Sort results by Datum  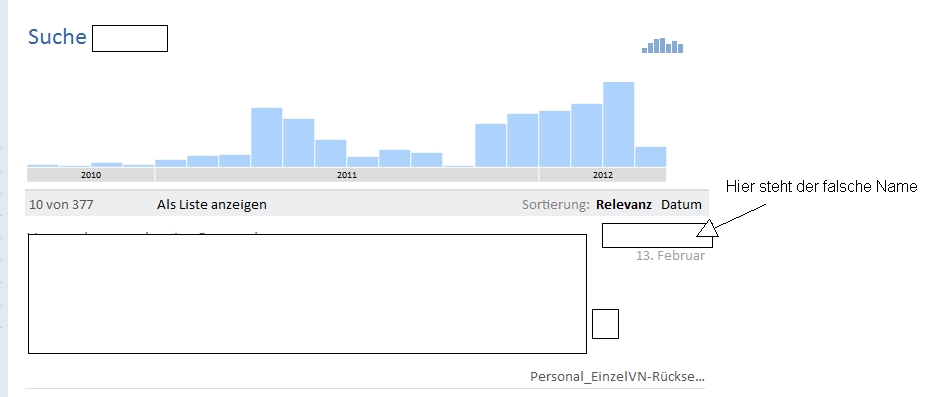coord(681,204)
